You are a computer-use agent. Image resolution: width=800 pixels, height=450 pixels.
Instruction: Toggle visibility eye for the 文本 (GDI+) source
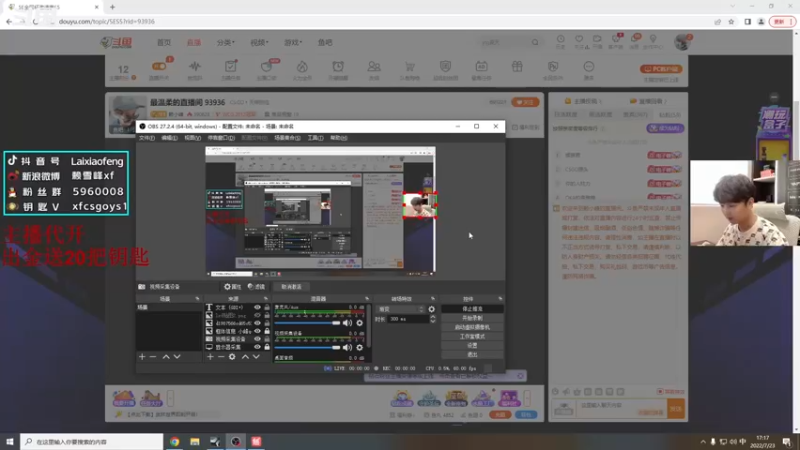258,308
